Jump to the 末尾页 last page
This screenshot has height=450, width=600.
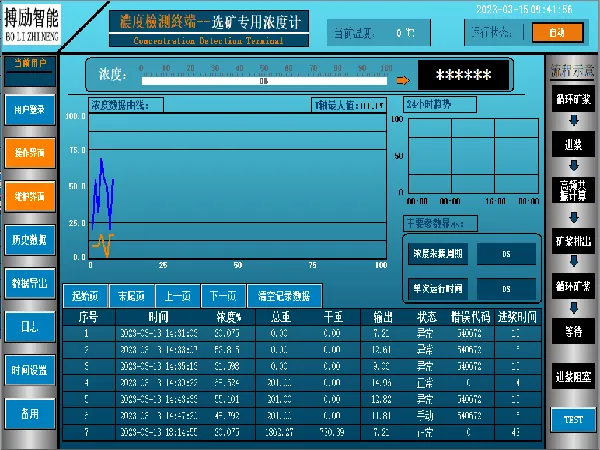point(130,296)
